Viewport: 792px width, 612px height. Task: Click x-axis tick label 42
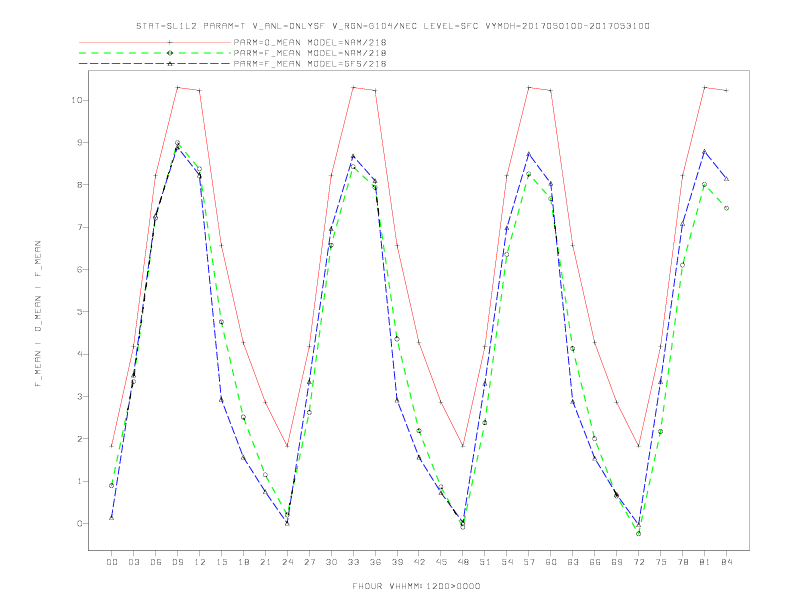click(419, 562)
